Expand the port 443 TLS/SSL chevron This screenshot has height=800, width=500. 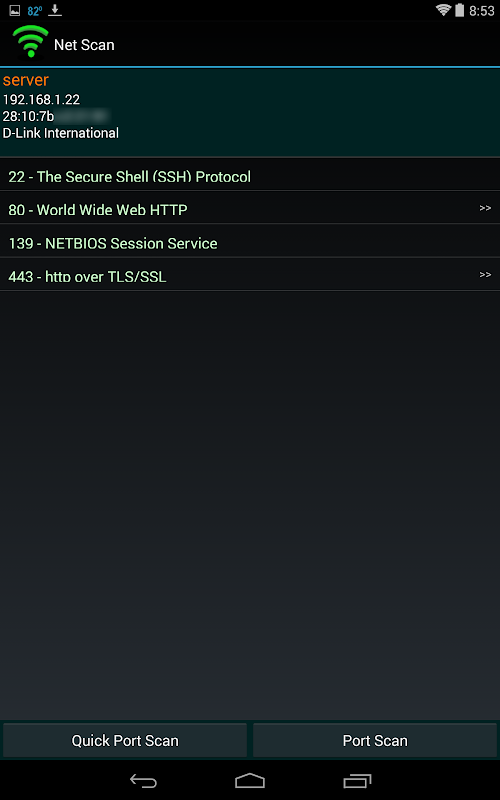[x=485, y=274]
